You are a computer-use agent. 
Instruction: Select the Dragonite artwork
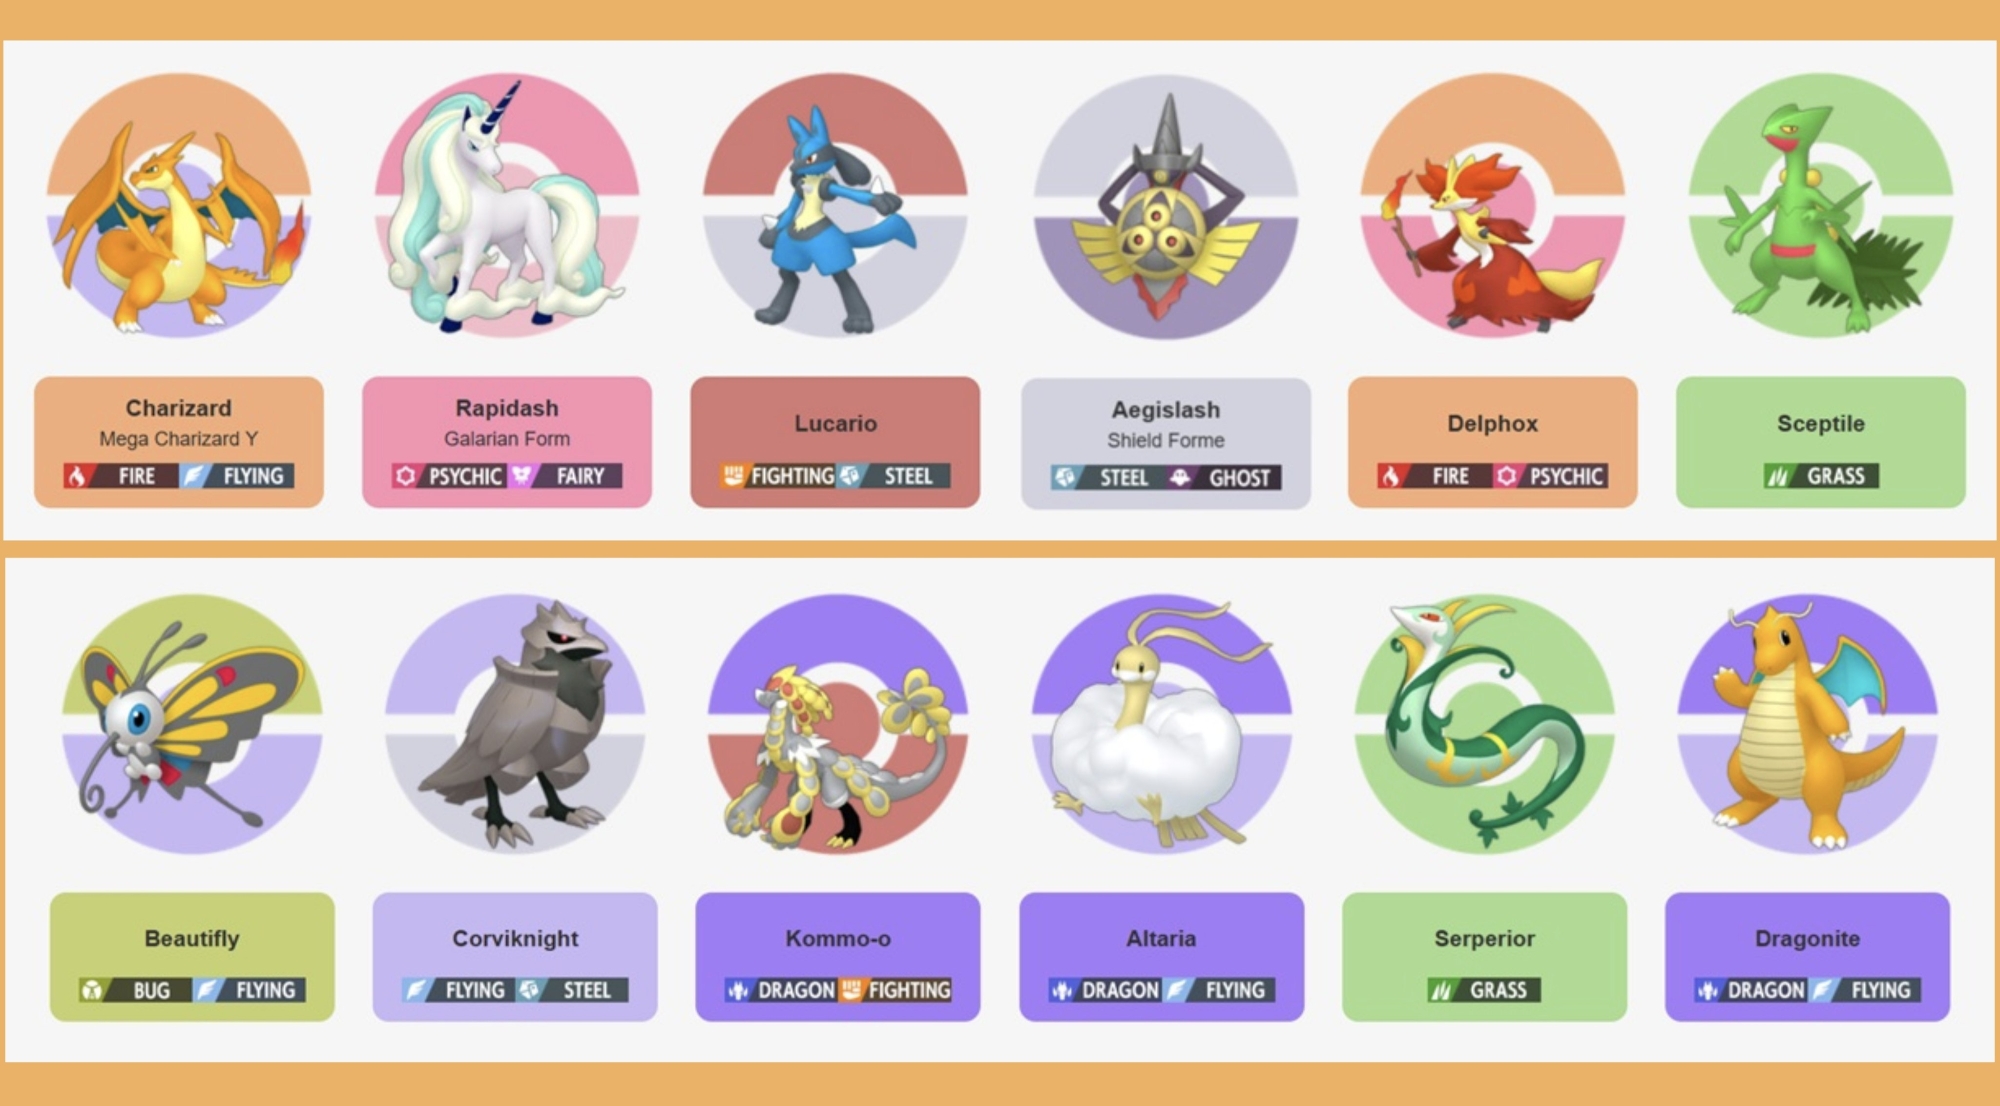tap(1807, 725)
